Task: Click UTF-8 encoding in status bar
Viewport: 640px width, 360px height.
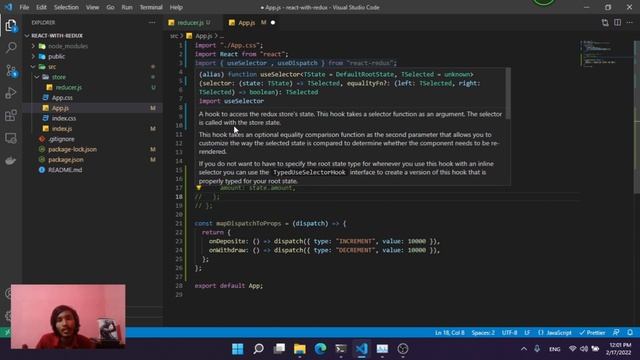Action: (509, 333)
